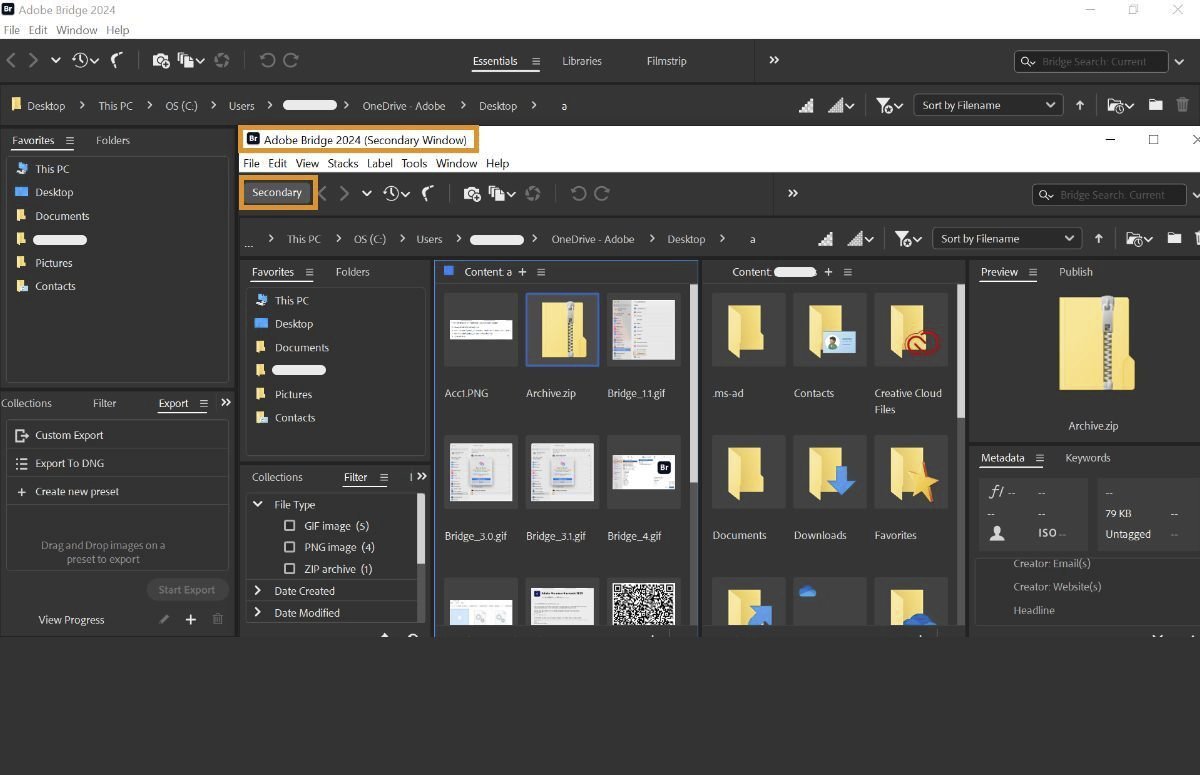Open Sort by Filename dropdown in secondary window
This screenshot has height=775, width=1200.
[x=1007, y=239]
